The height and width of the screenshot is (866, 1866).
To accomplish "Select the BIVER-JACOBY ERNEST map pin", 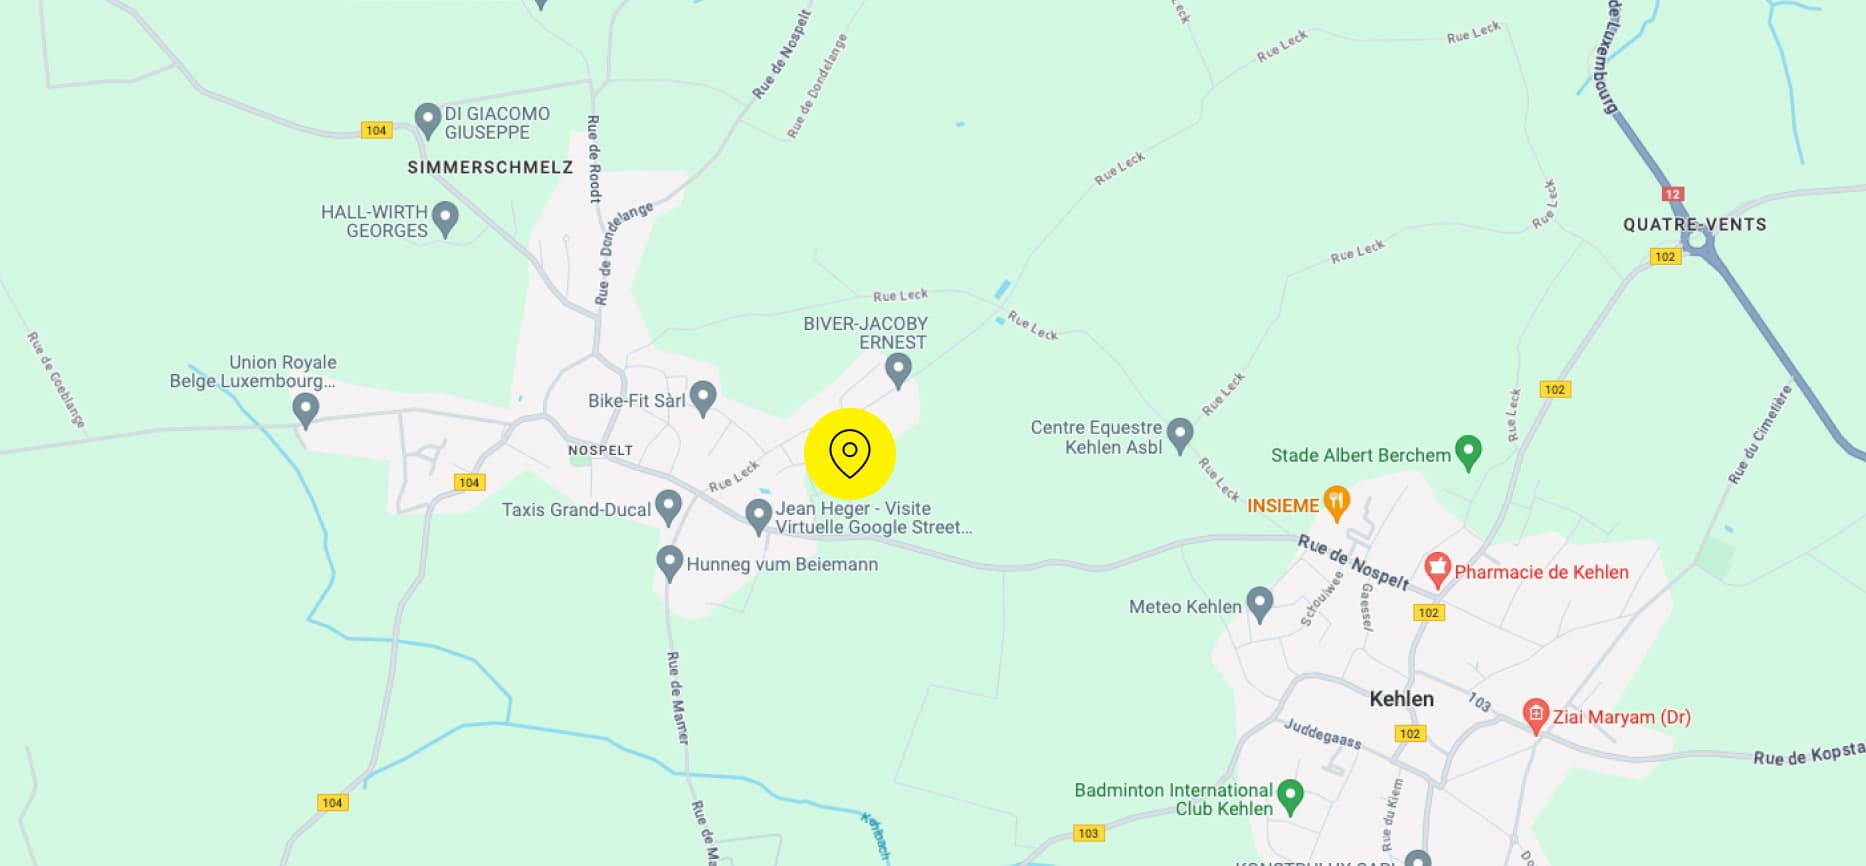I will point(898,371).
